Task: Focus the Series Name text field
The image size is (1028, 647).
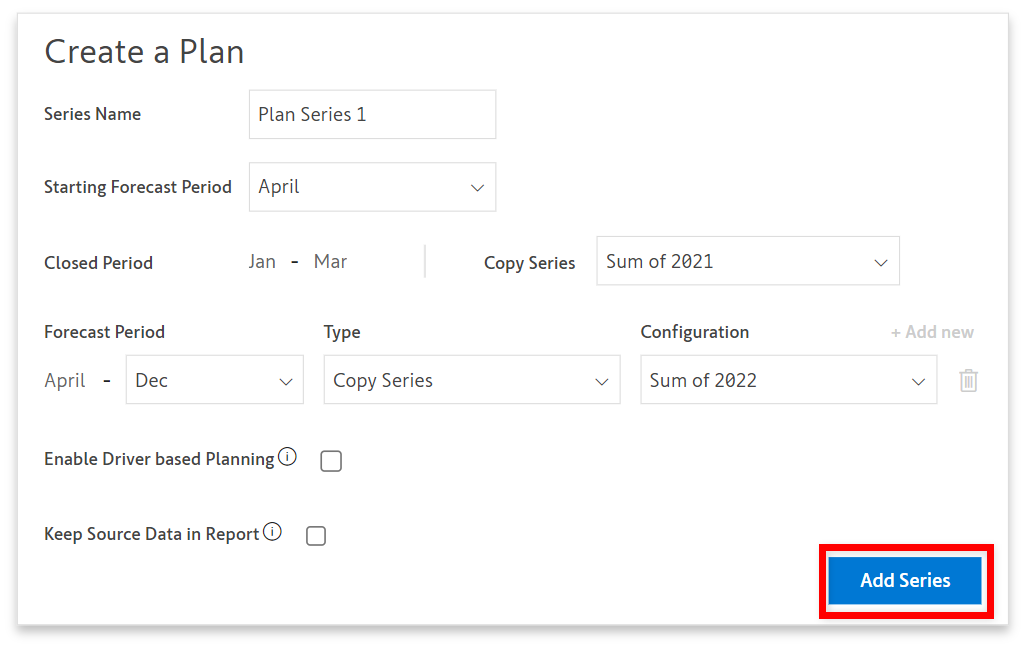Action: (372, 115)
